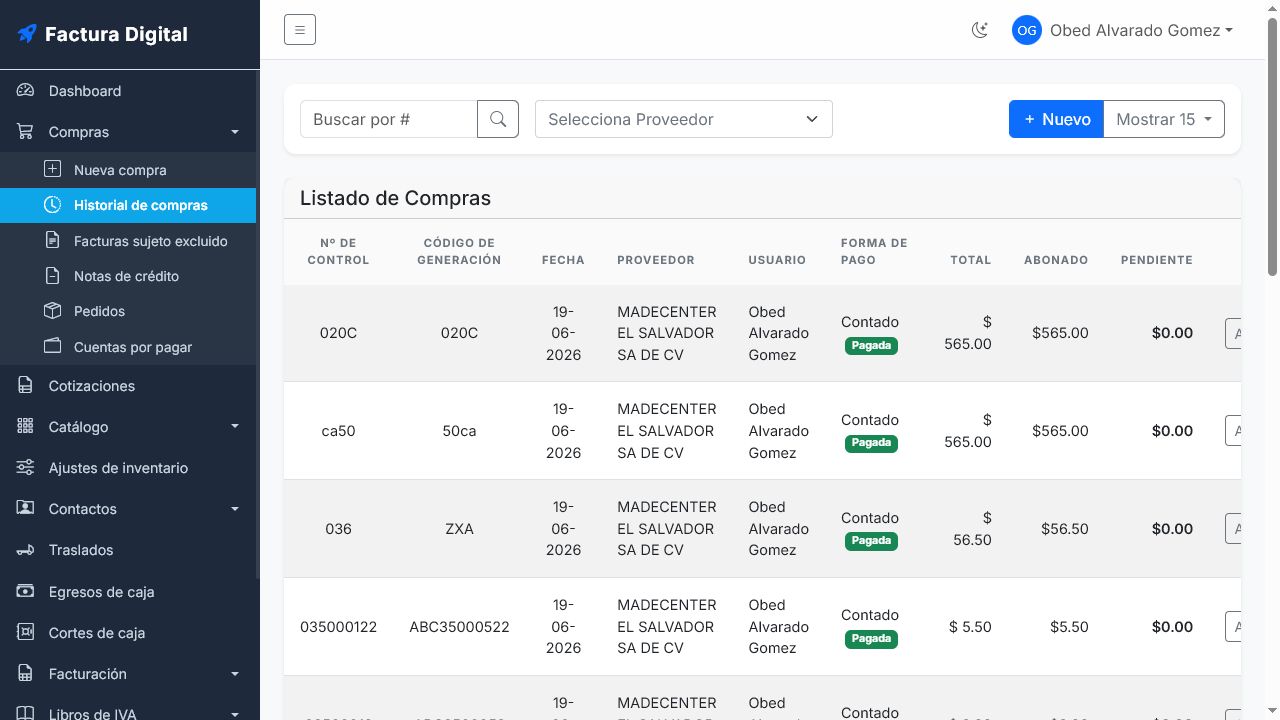This screenshot has height=720, width=1280.
Task: Open Dashboard from the sidebar
Action: (x=128, y=91)
